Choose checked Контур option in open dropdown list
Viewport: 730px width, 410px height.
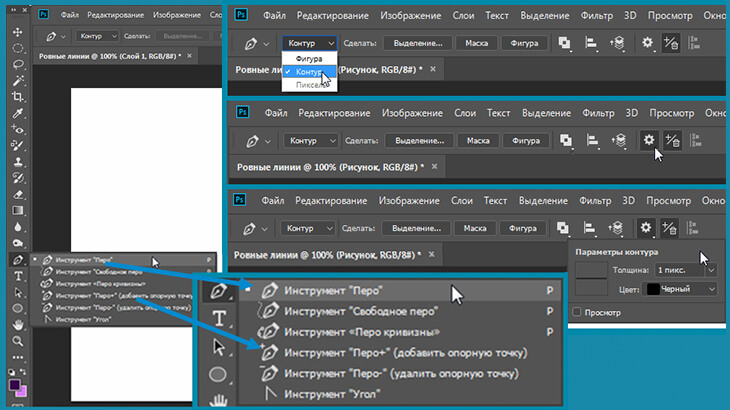click(x=309, y=72)
